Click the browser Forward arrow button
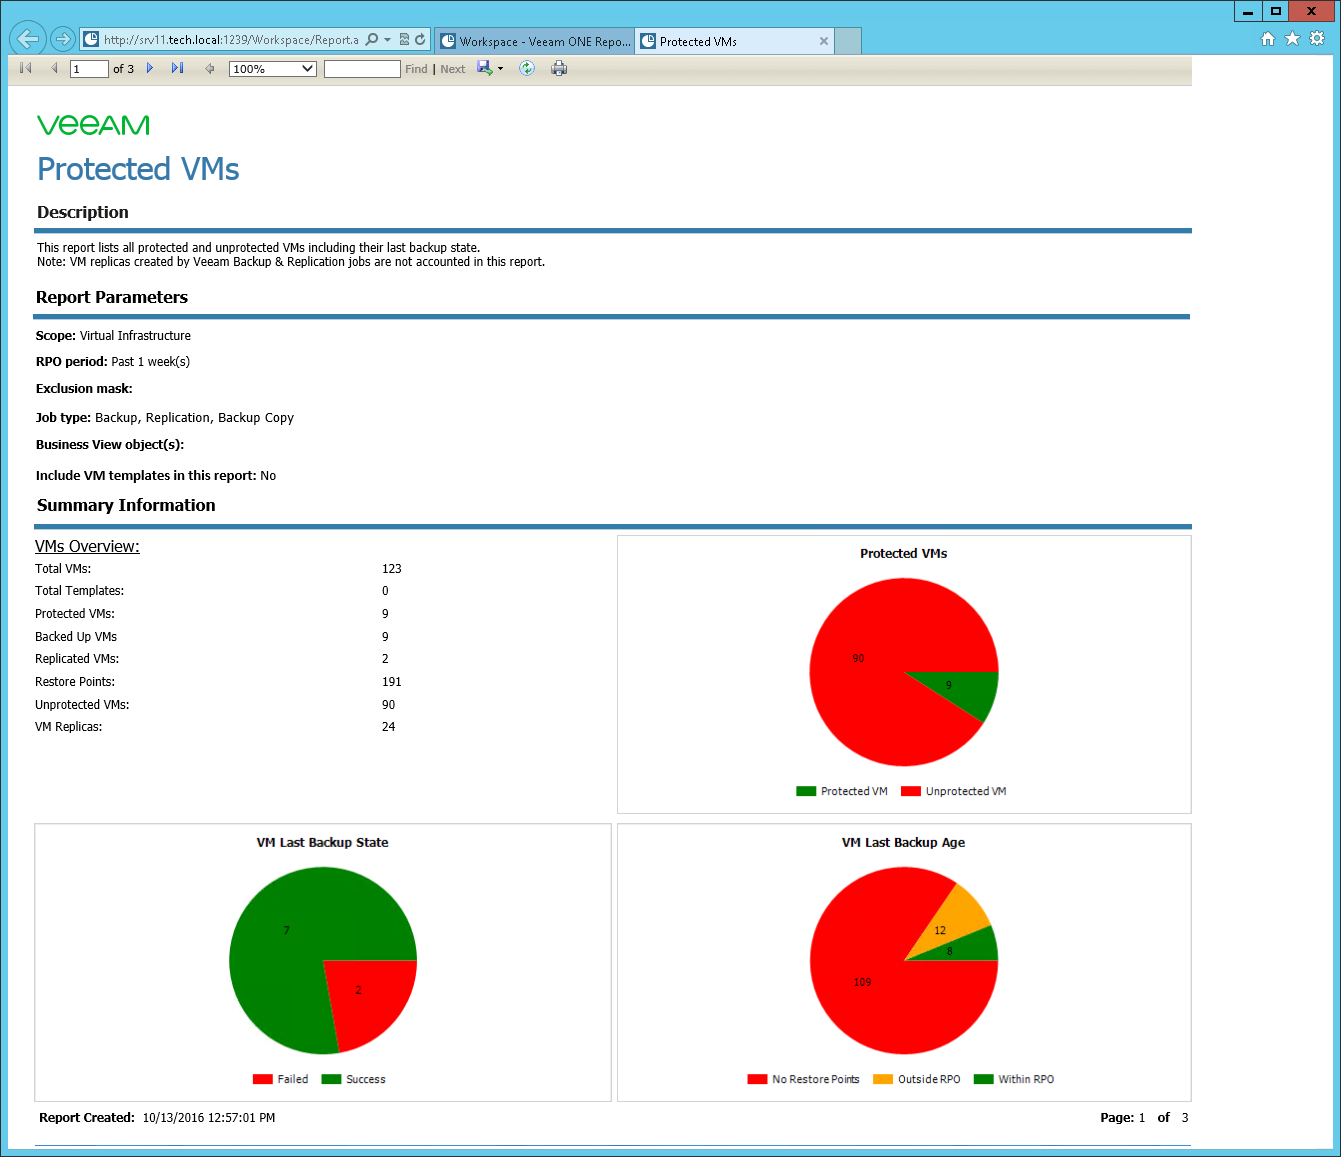 point(63,39)
